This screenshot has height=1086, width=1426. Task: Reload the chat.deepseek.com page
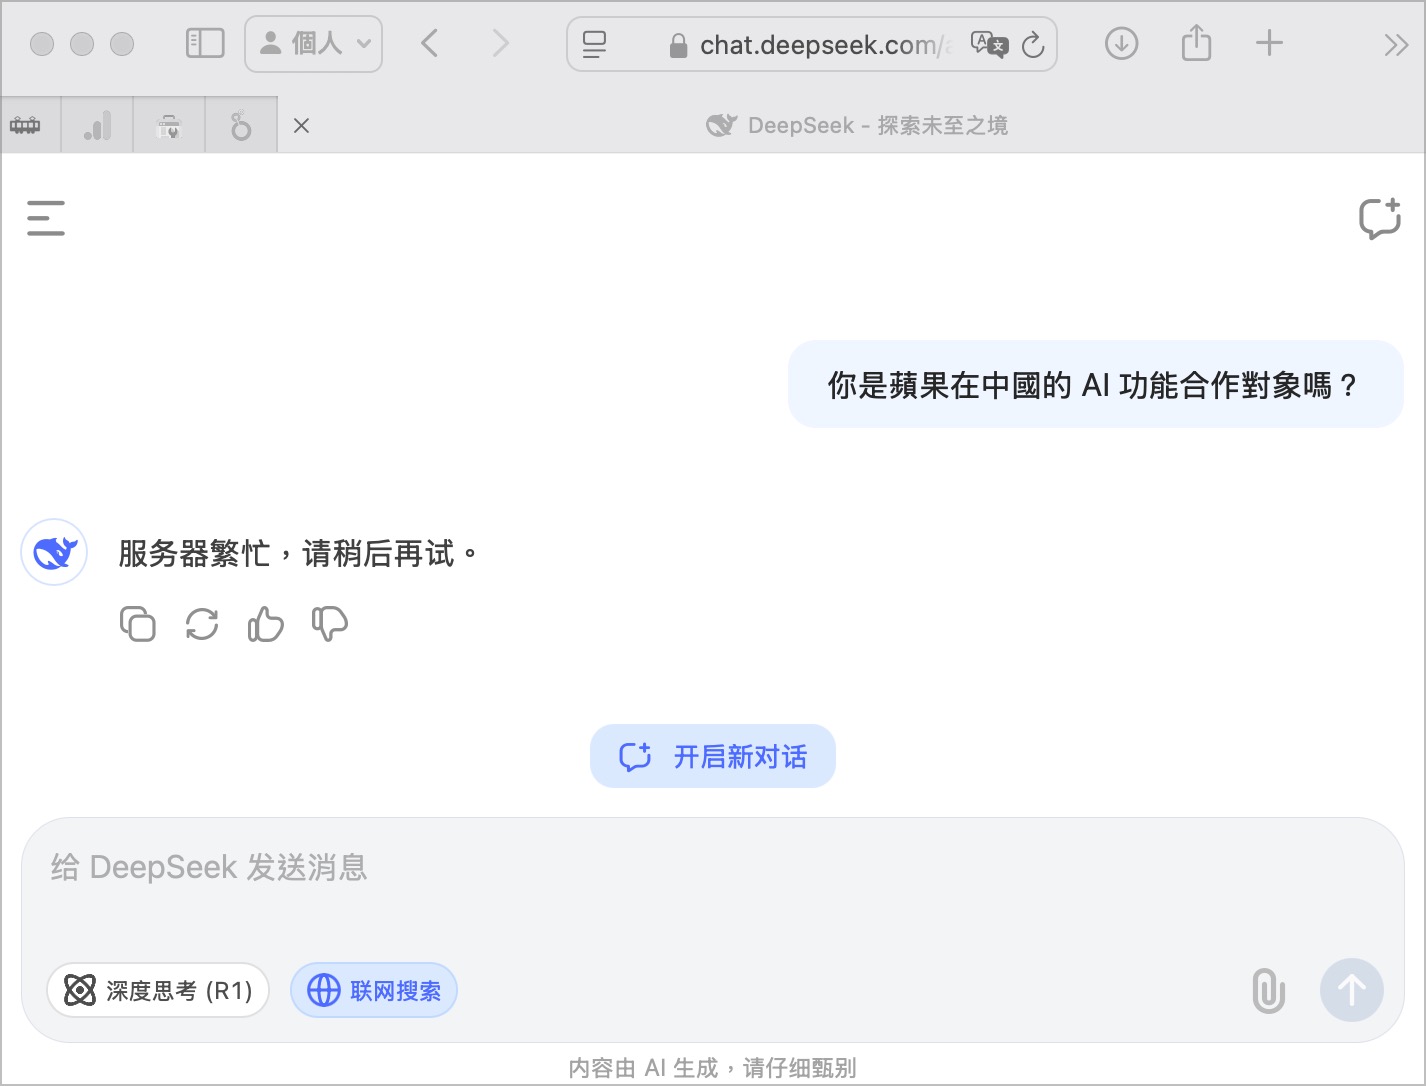coord(1033,45)
